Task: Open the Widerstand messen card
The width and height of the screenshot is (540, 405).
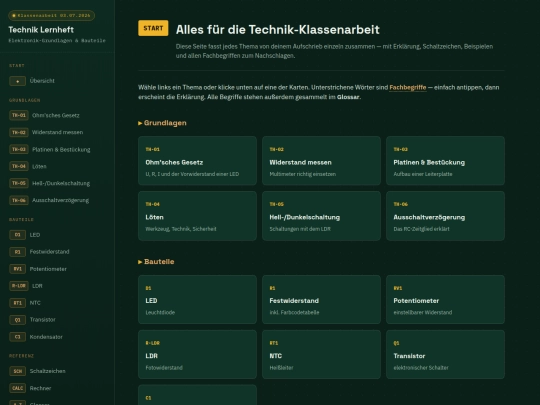Action: tap(321, 160)
